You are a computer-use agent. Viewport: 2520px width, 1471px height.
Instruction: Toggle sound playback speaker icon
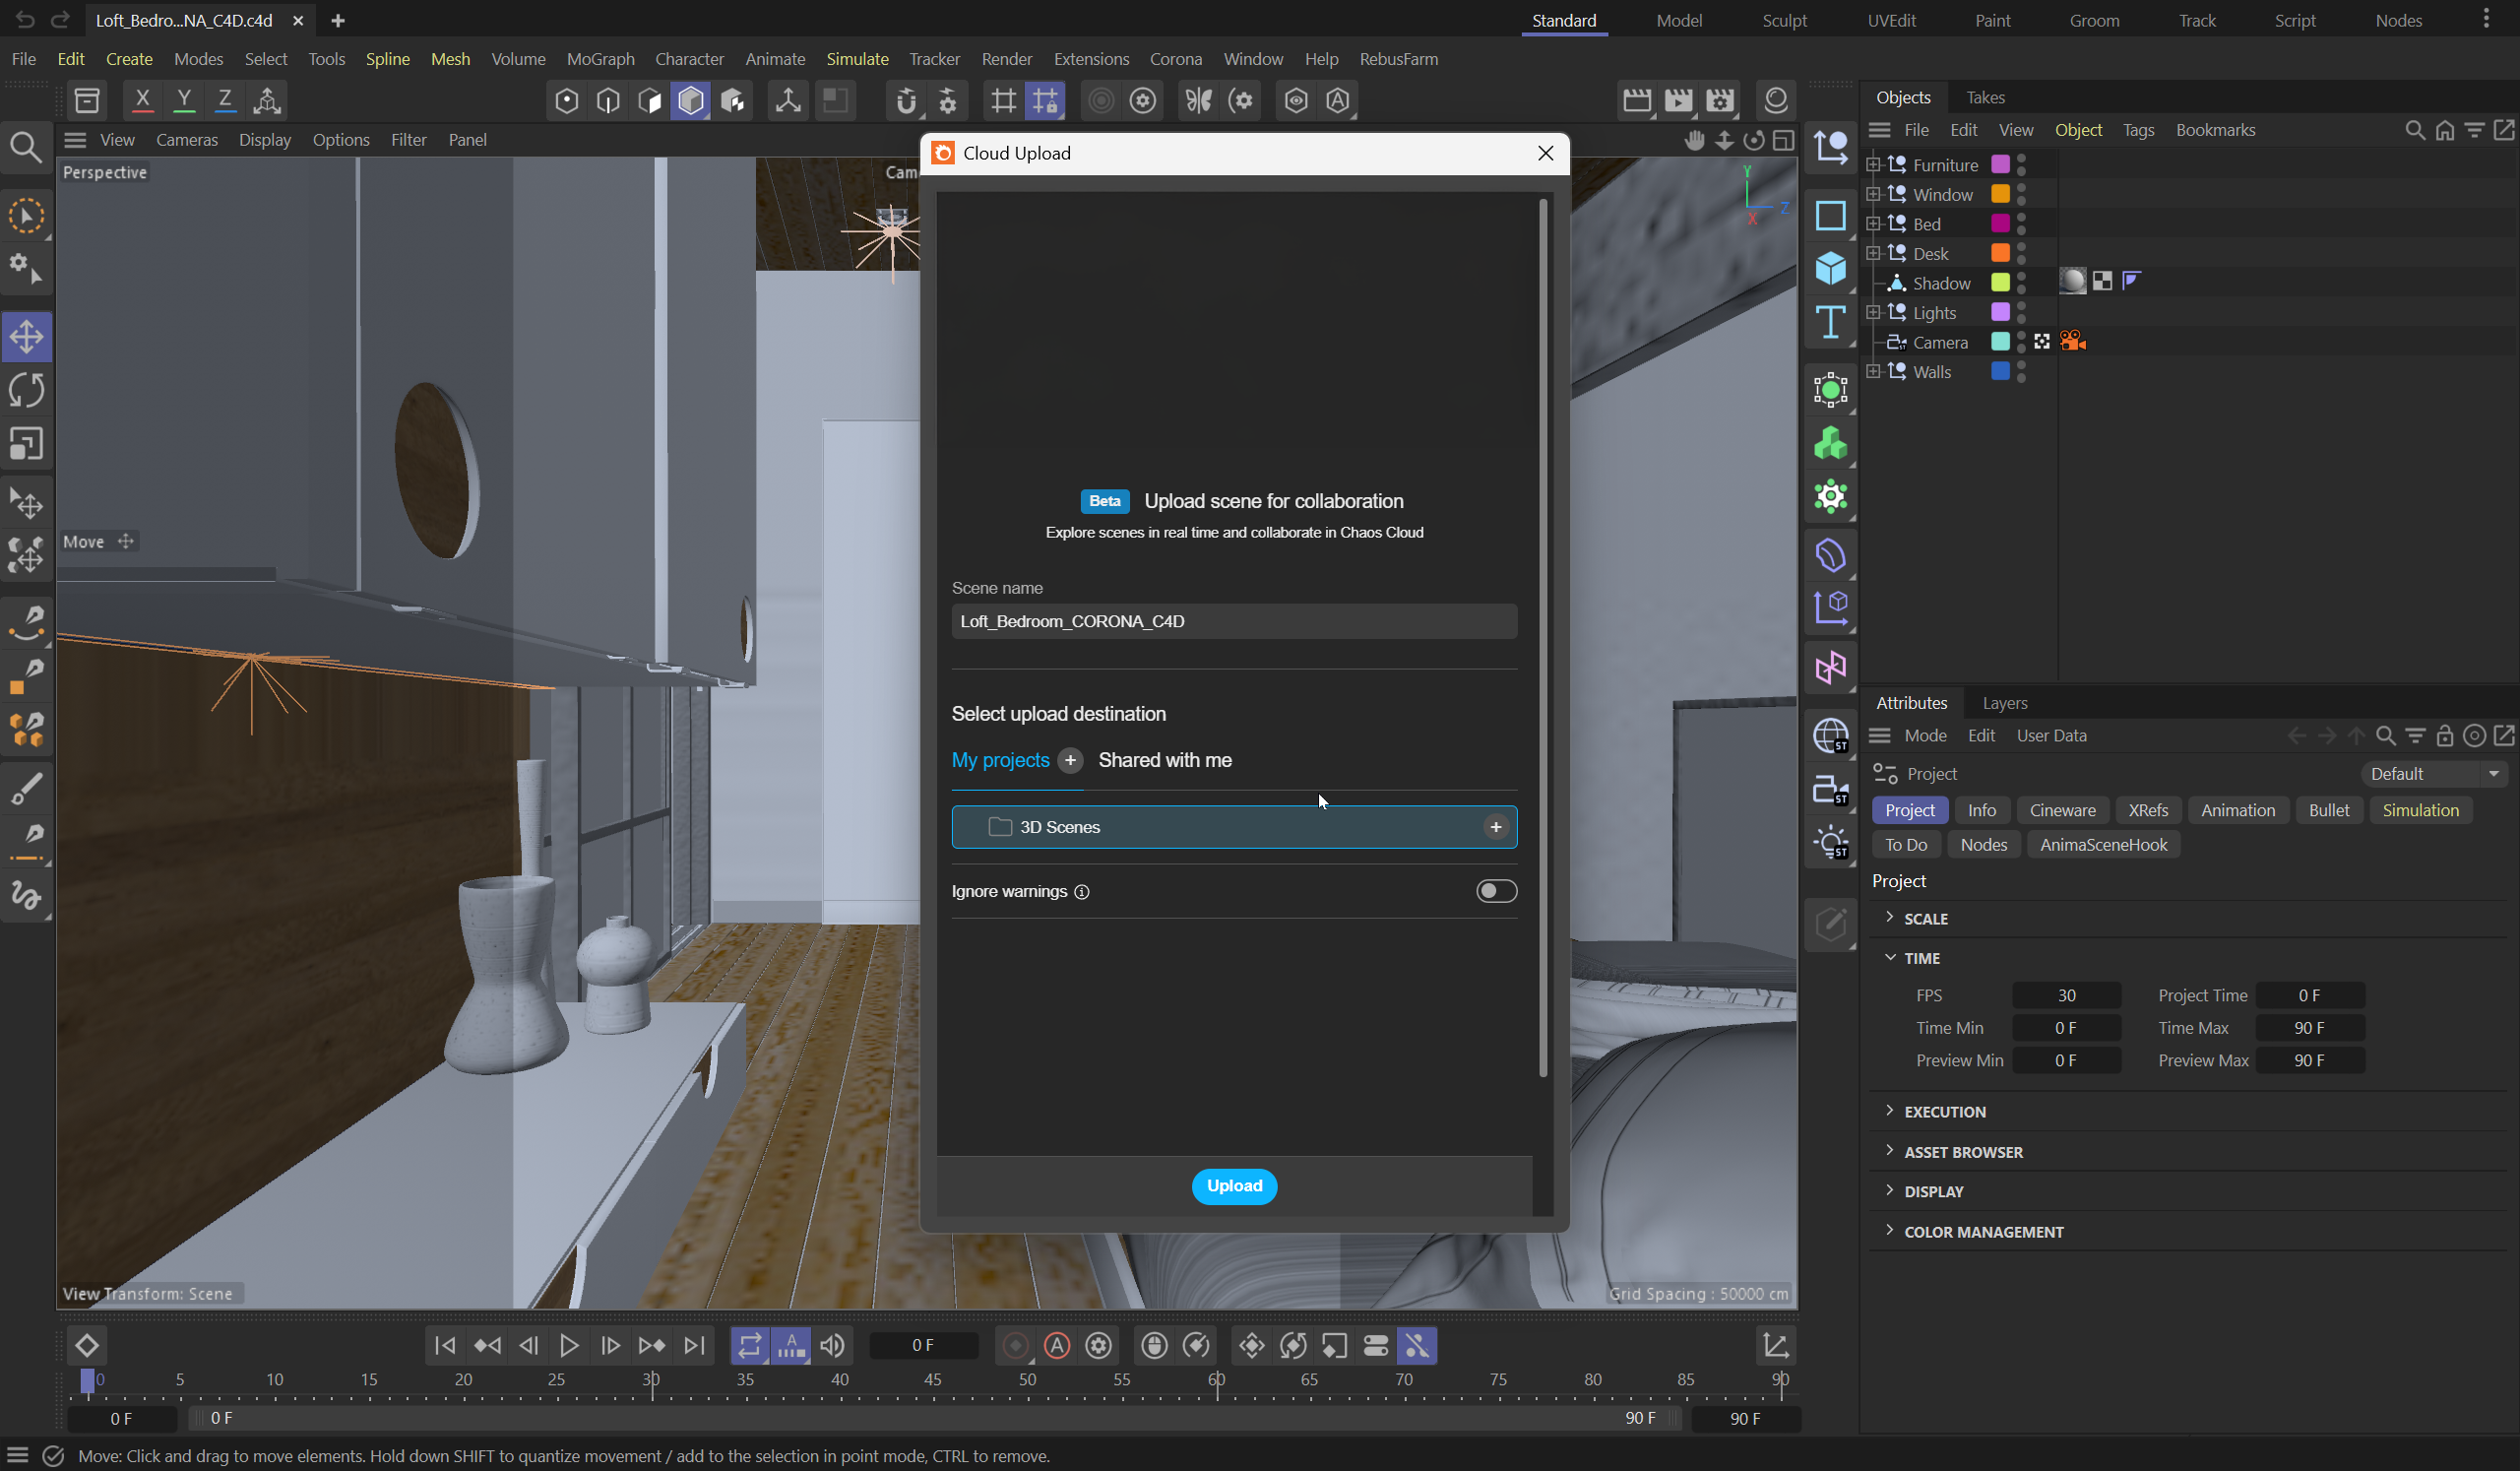(x=832, y=1346)
